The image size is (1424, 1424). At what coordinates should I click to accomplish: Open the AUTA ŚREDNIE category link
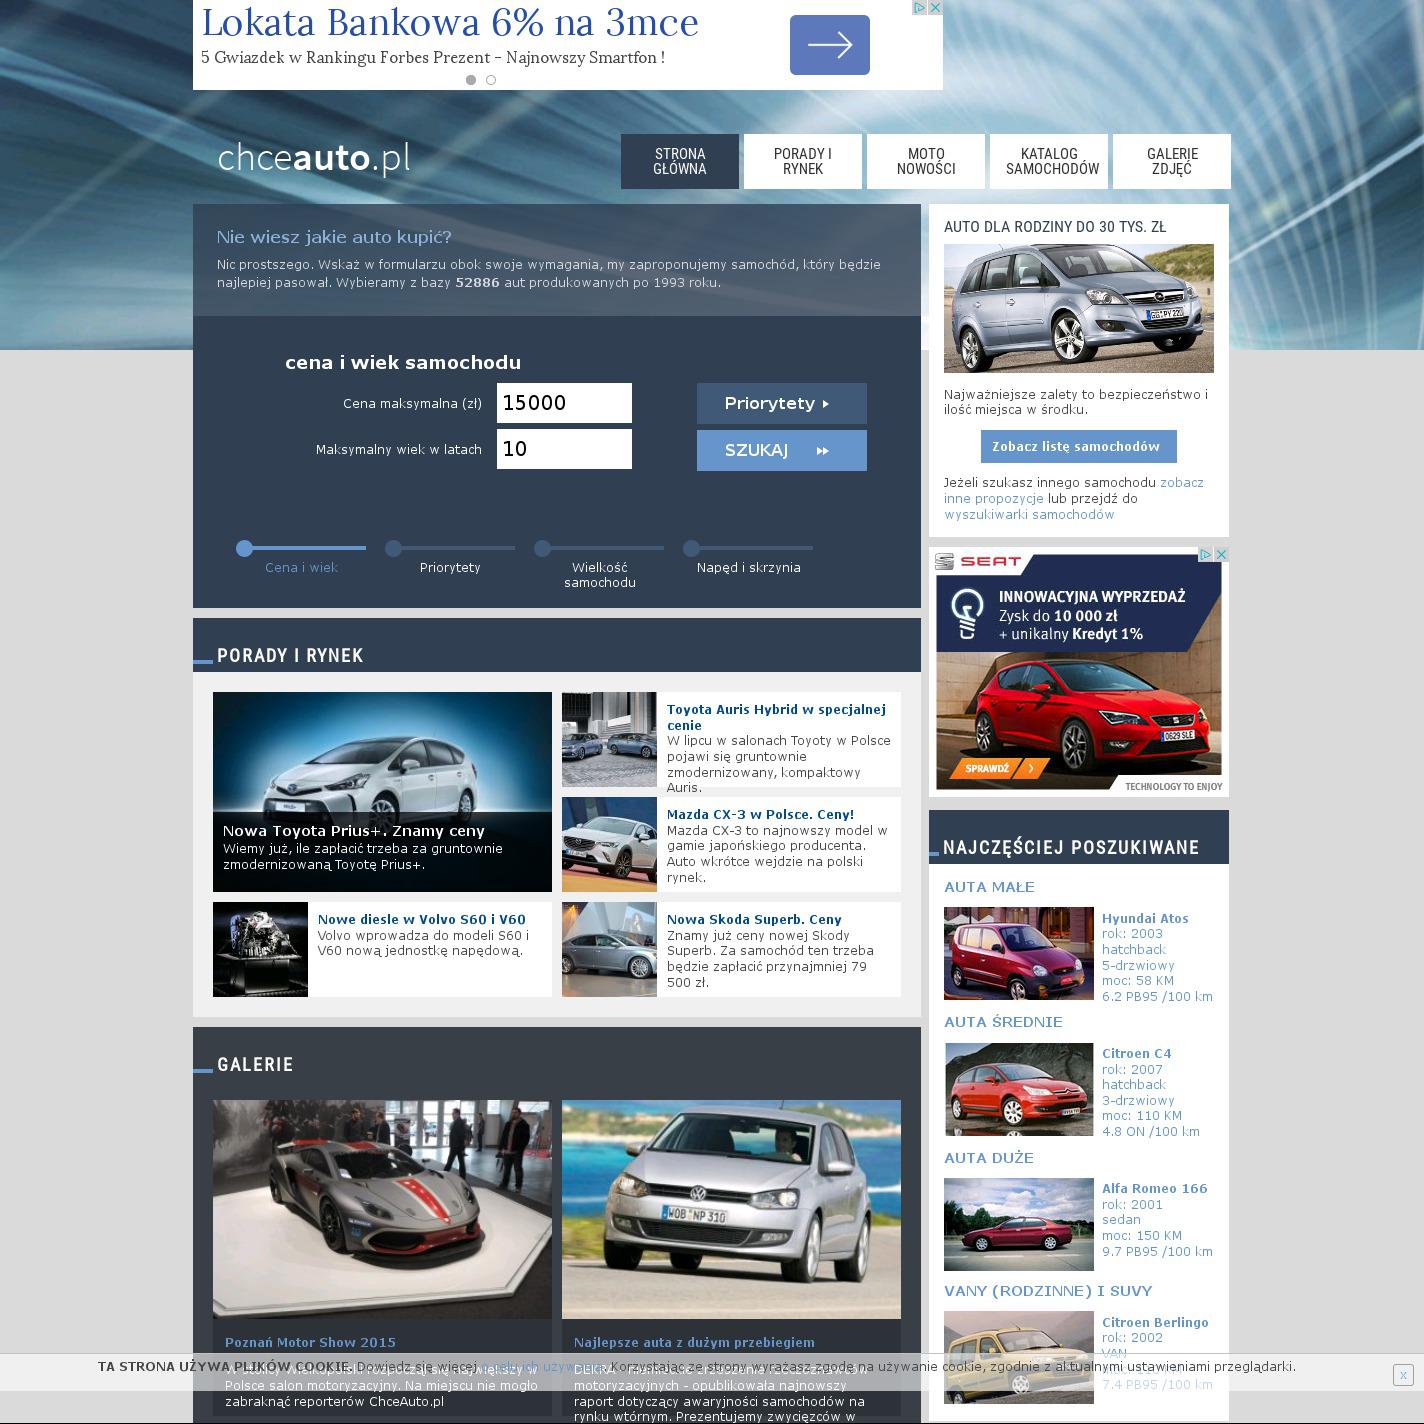[x=1003, y=1022]
